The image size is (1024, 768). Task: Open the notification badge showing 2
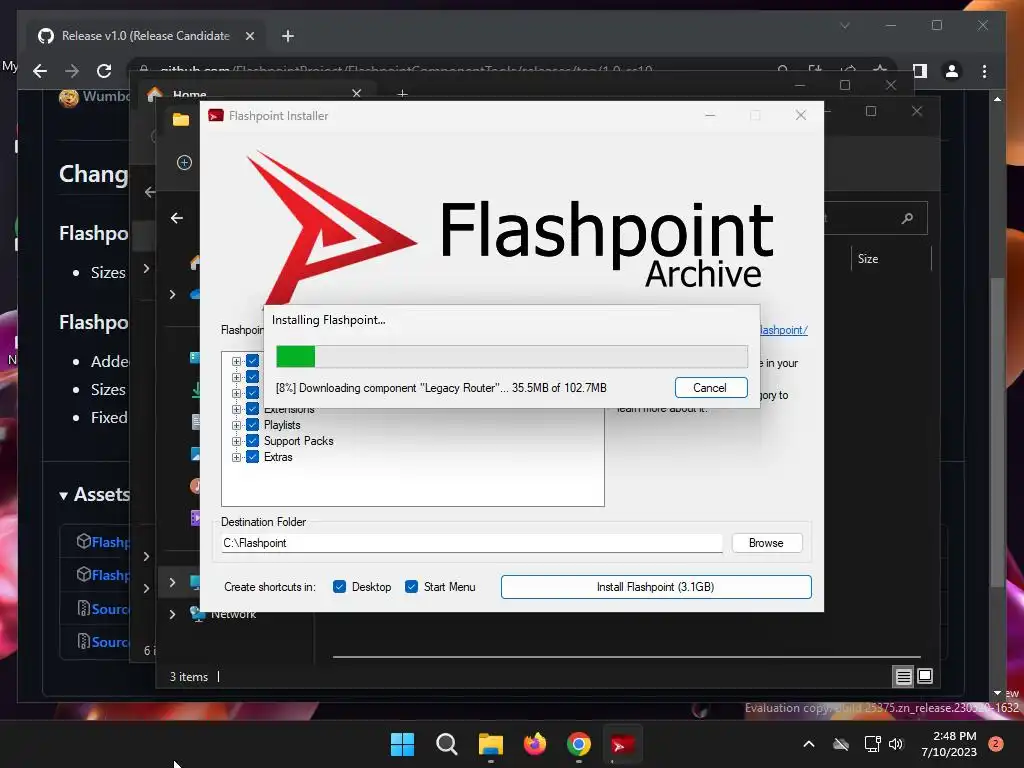tap(996, 744)
